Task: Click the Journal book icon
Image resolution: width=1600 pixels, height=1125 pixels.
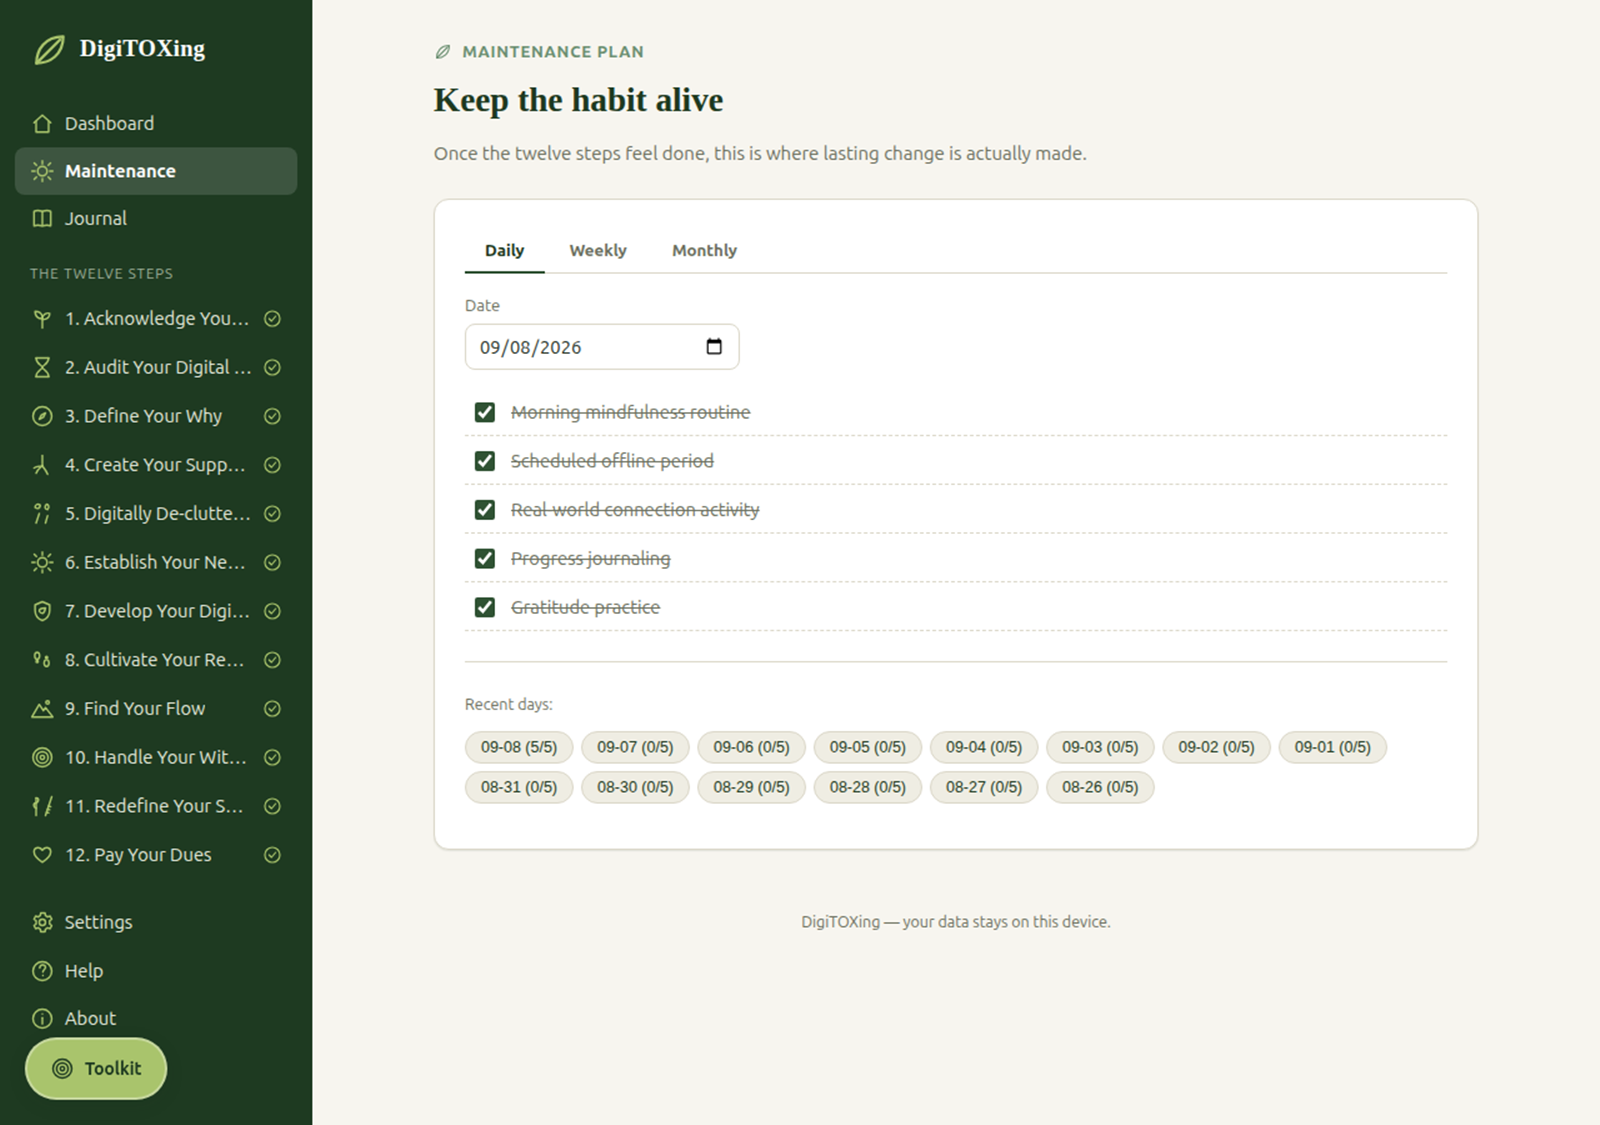Action: pos(42,219)
